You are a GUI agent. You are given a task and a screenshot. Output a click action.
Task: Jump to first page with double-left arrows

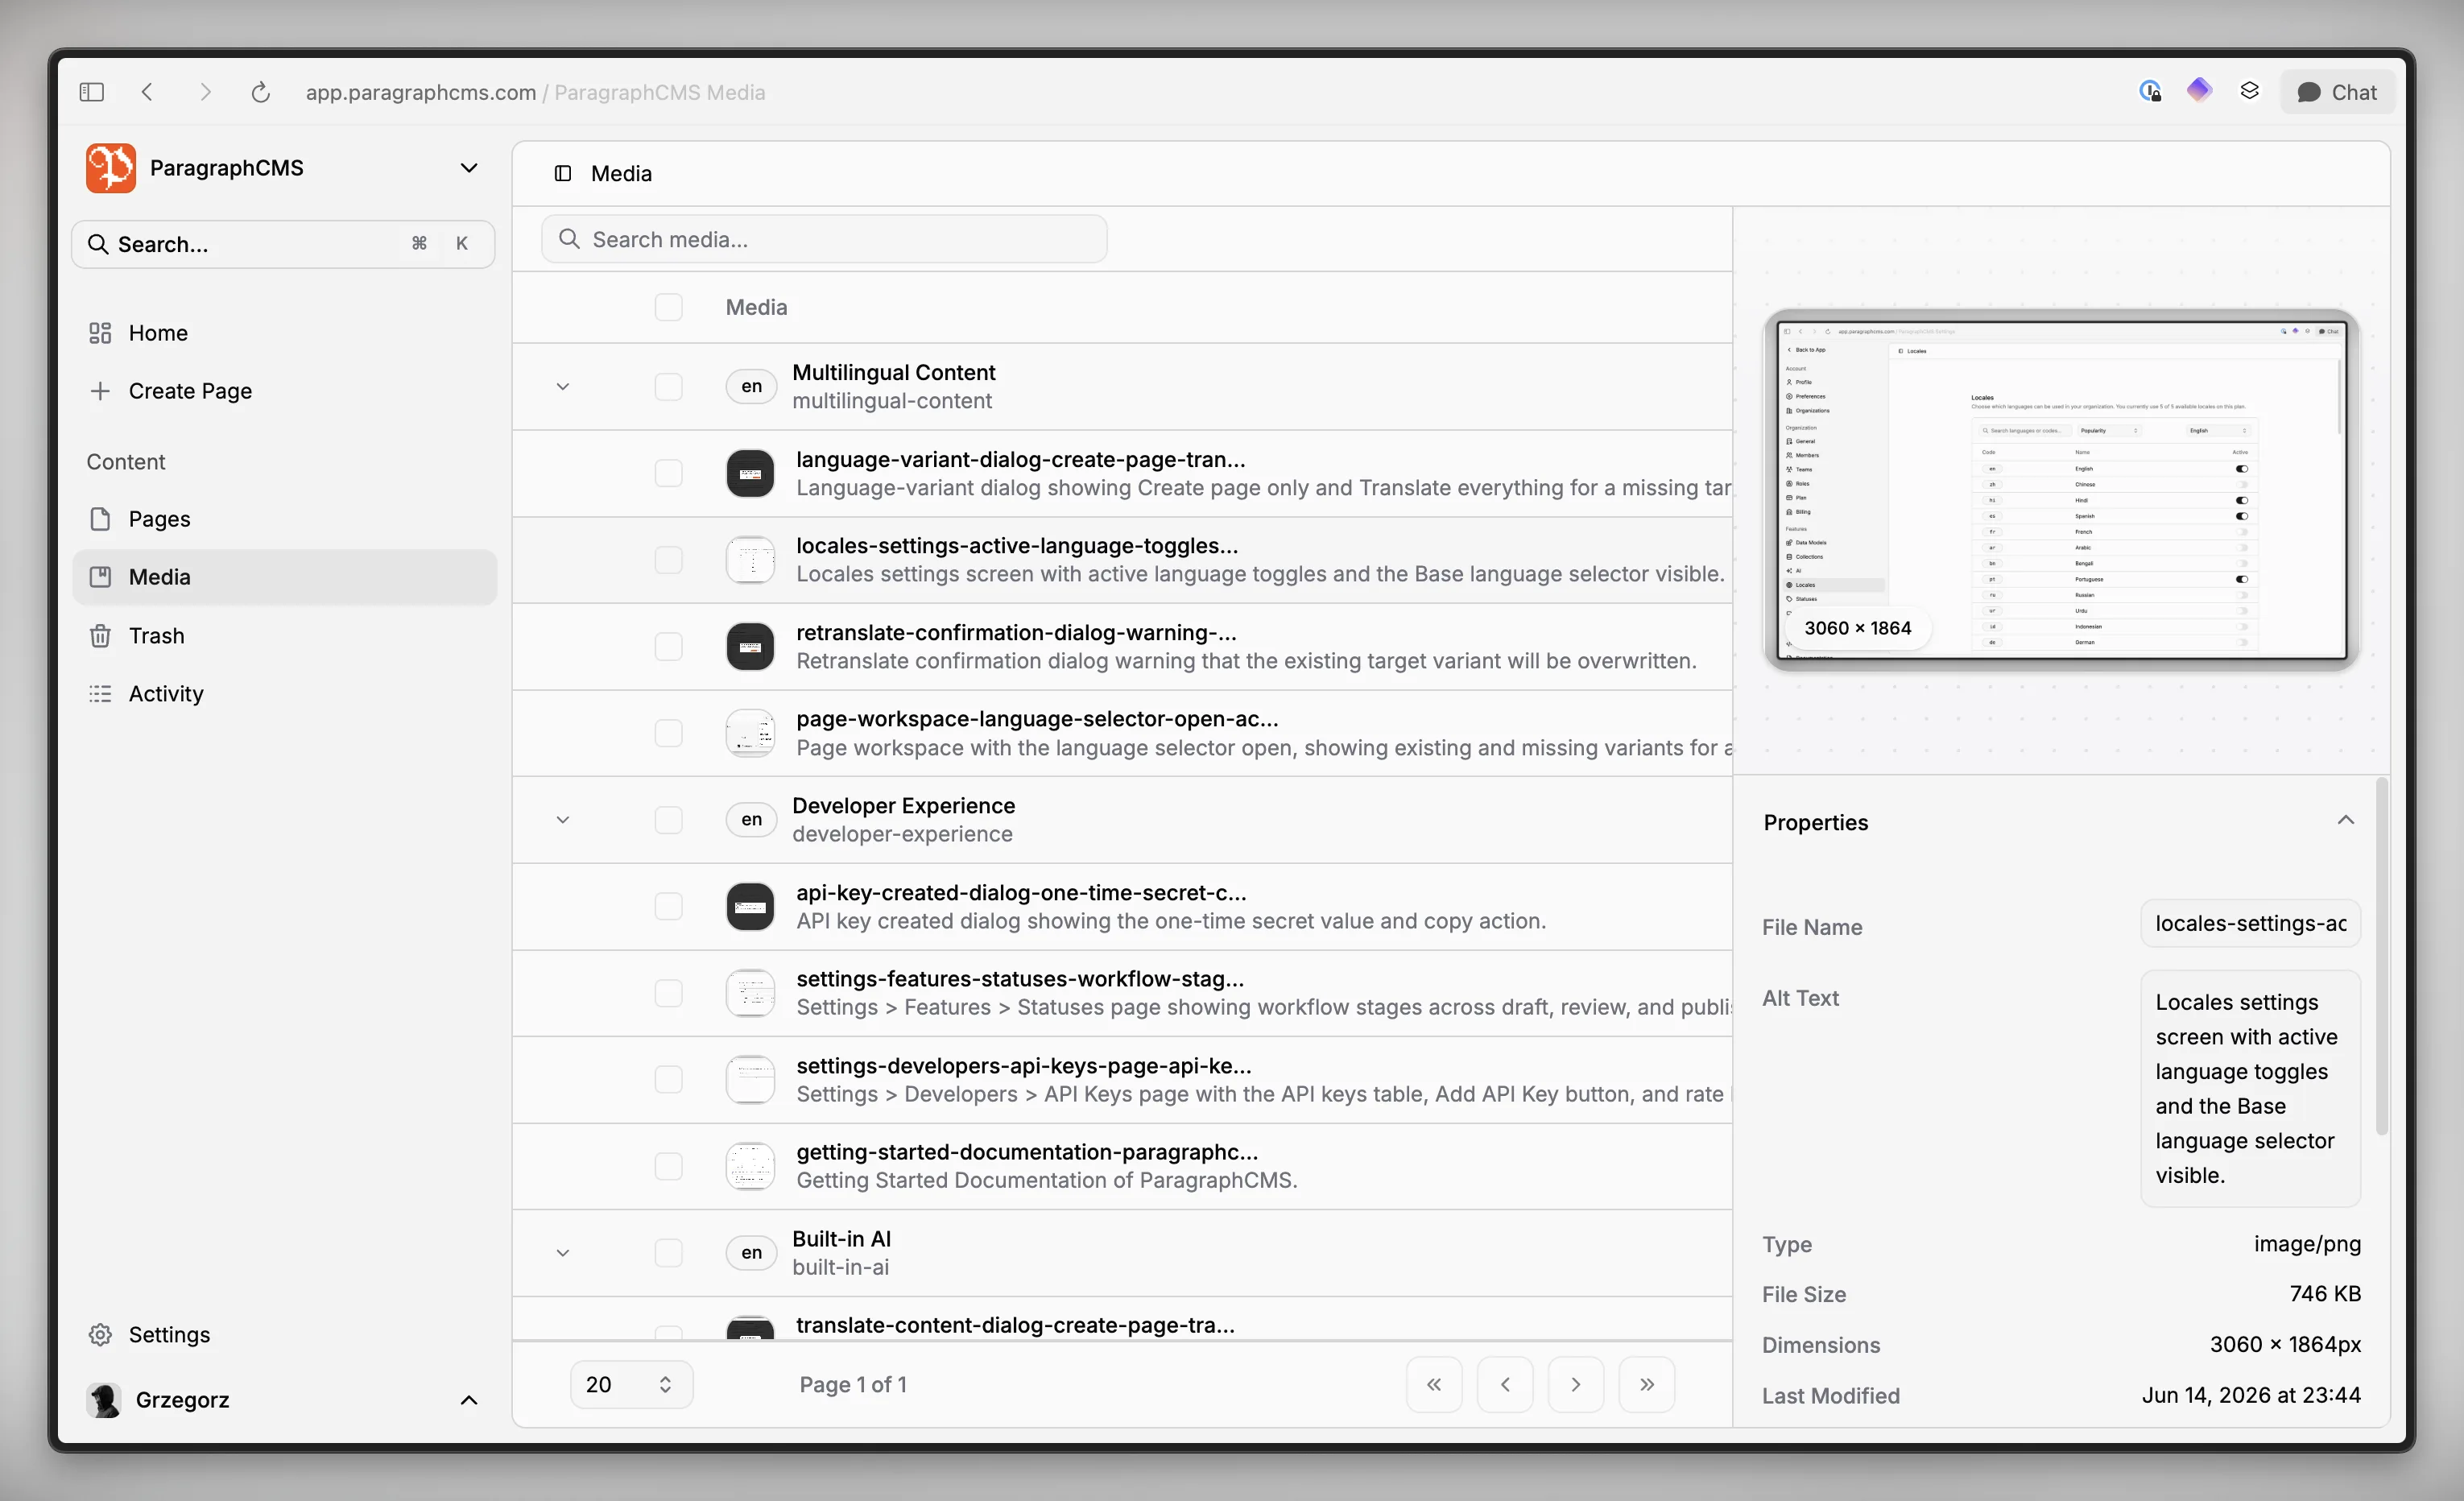1434,1384
